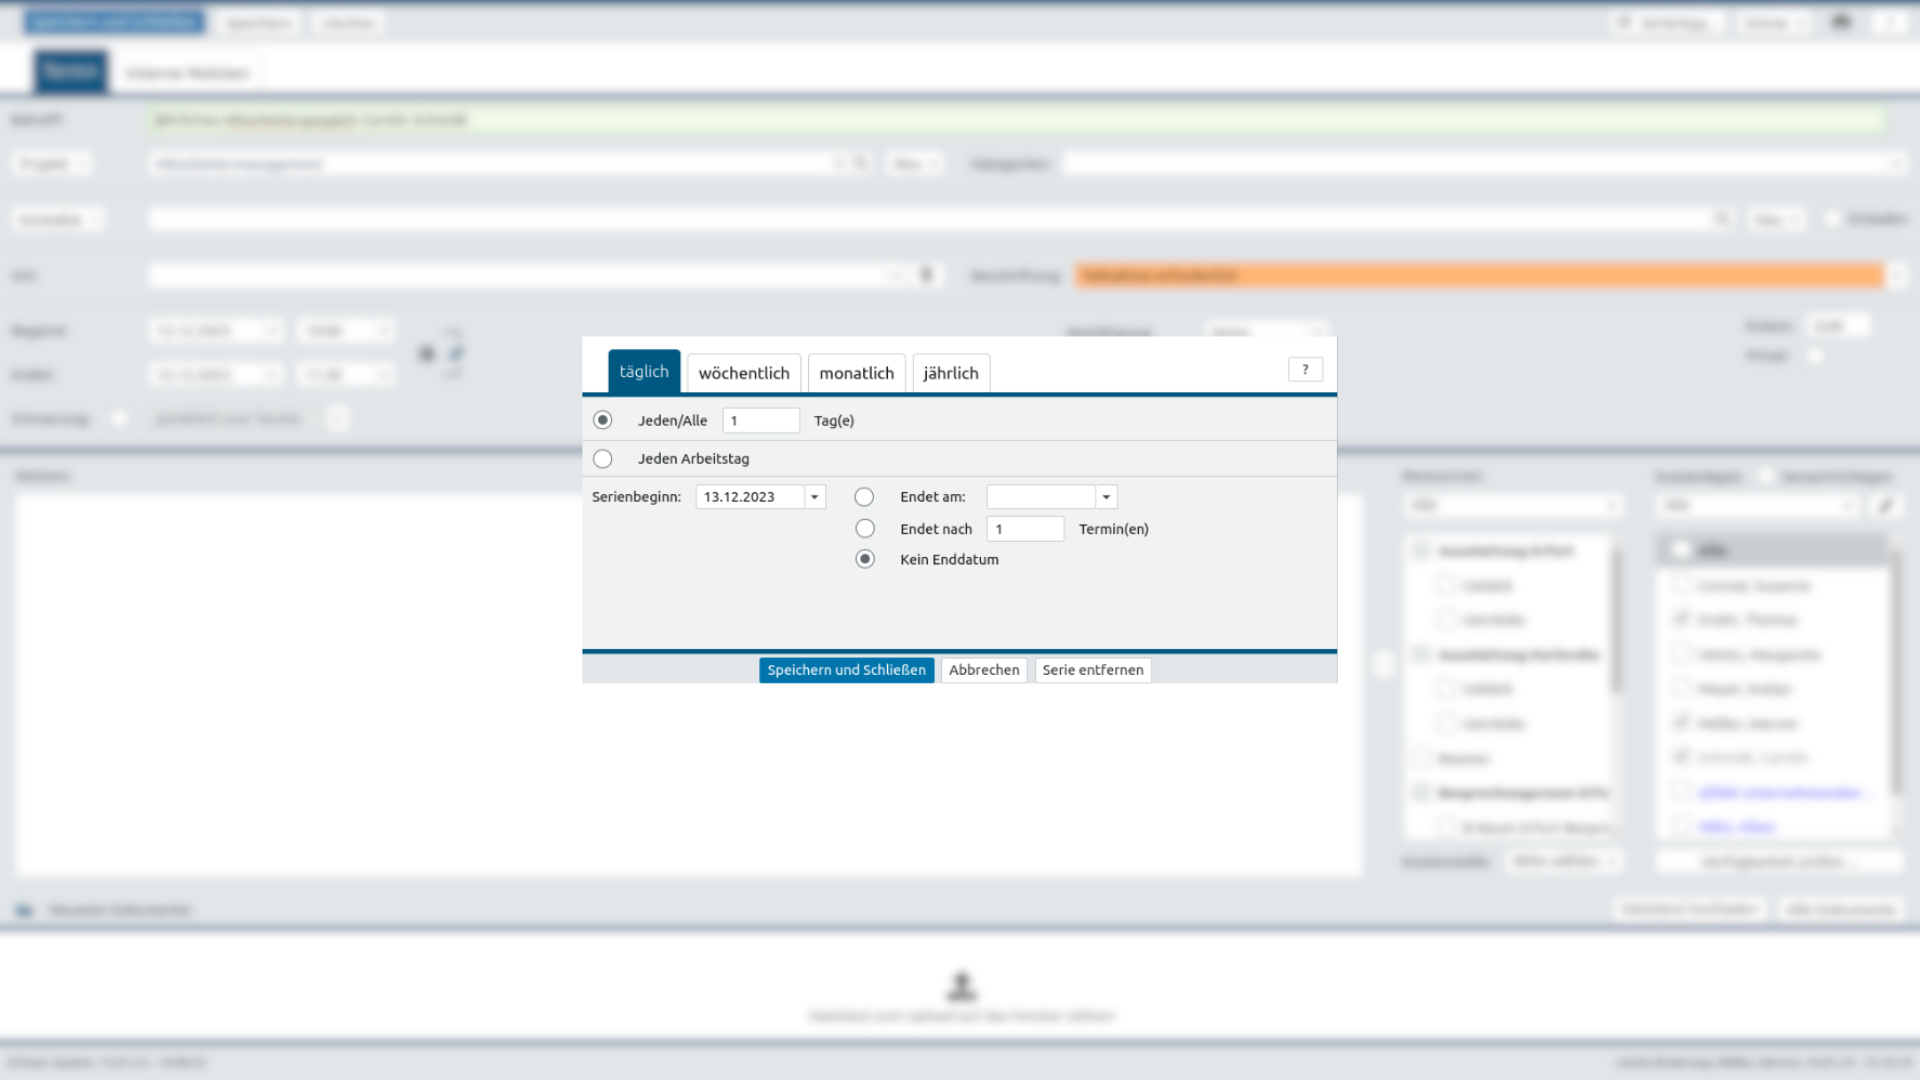Select the Endet am radio button
The width and height of the screenshot is (1920, 1080).
[x=864, y=497]
